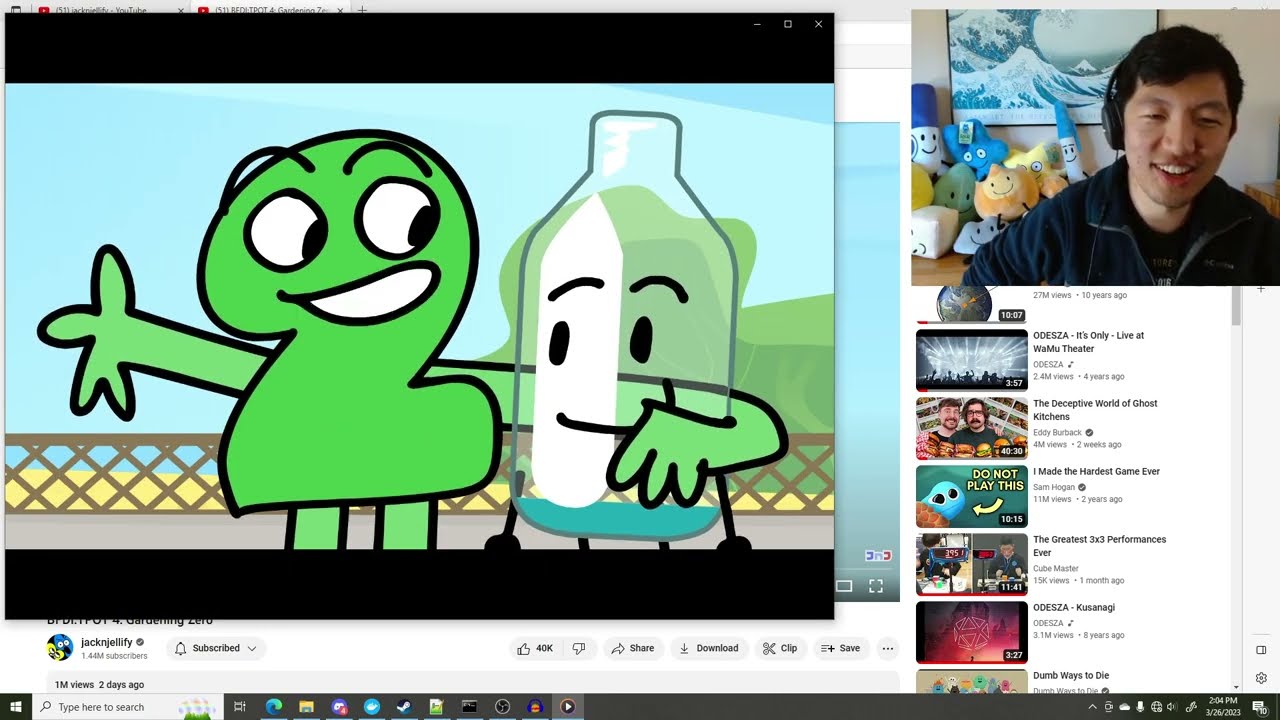Open network settings globe tray icon

[x=1157, y=707]
